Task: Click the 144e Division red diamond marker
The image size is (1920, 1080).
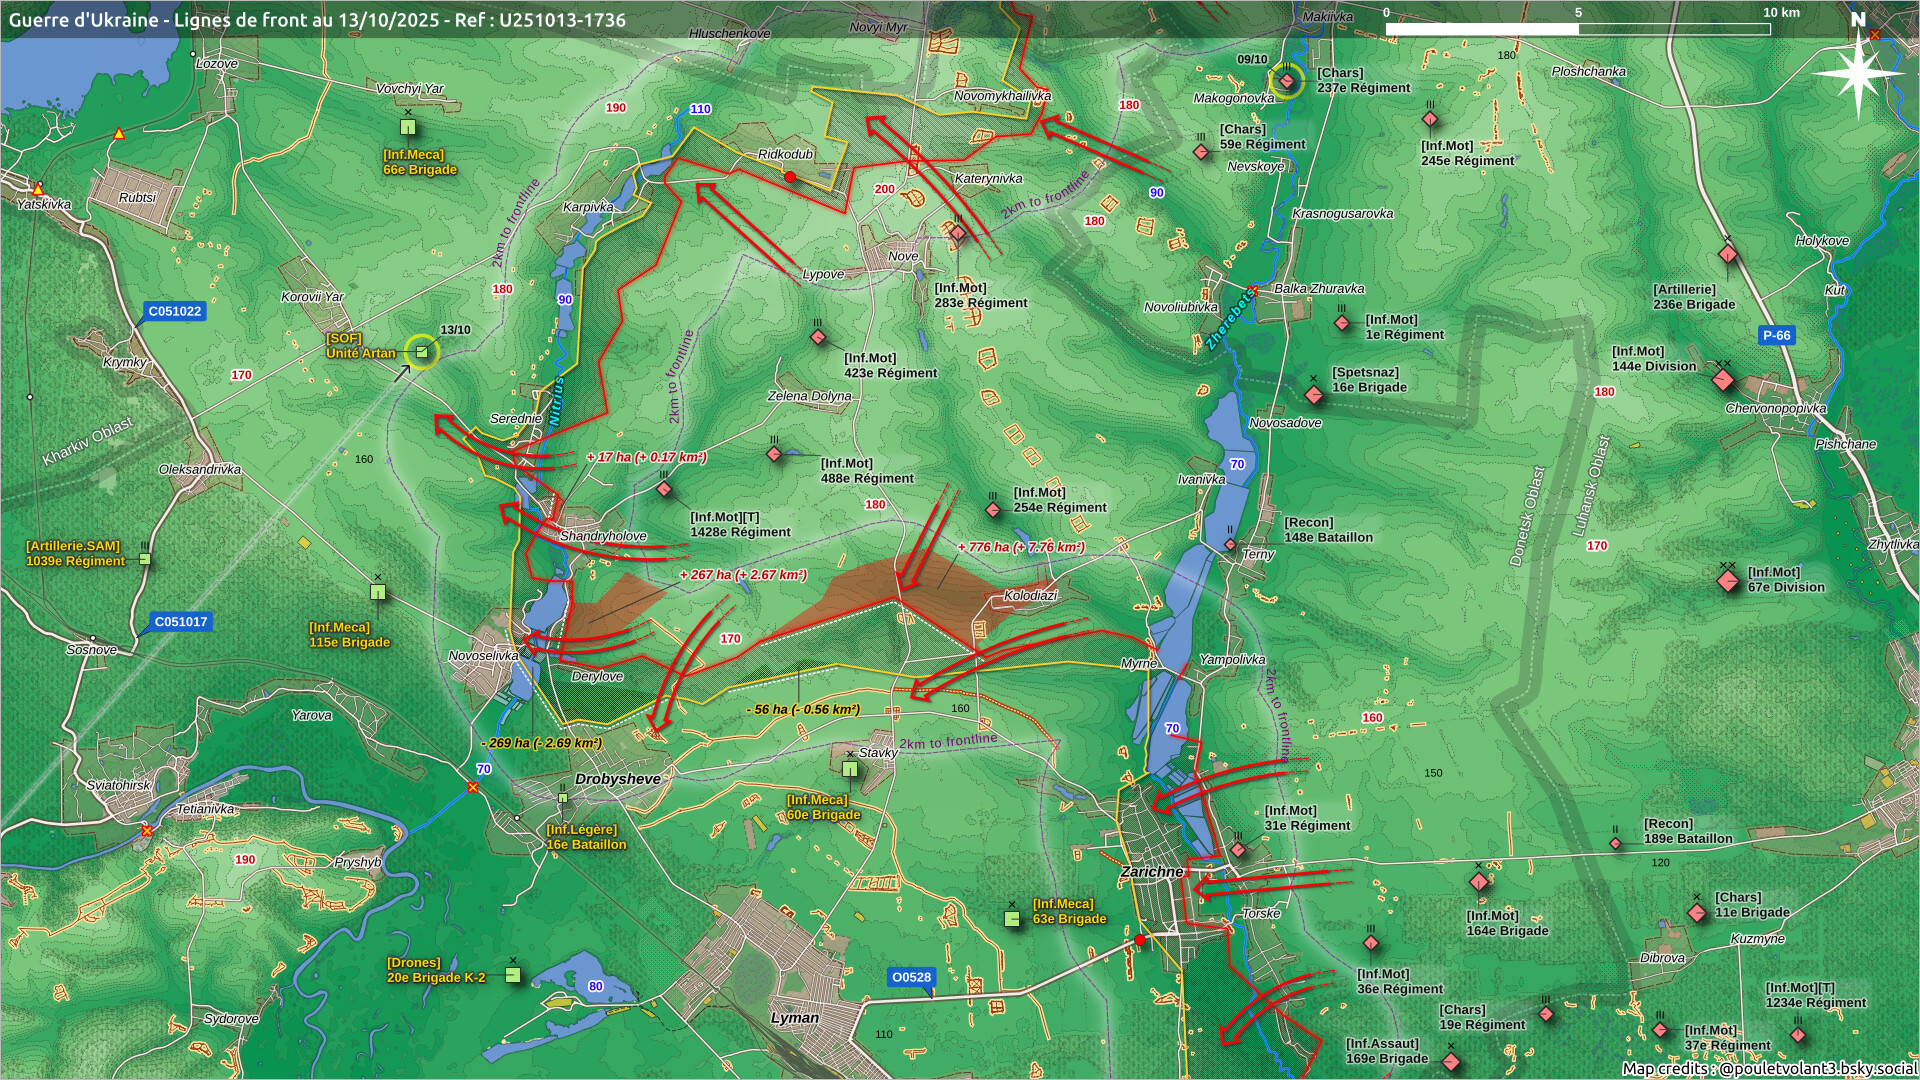Action: [1722, 380]
